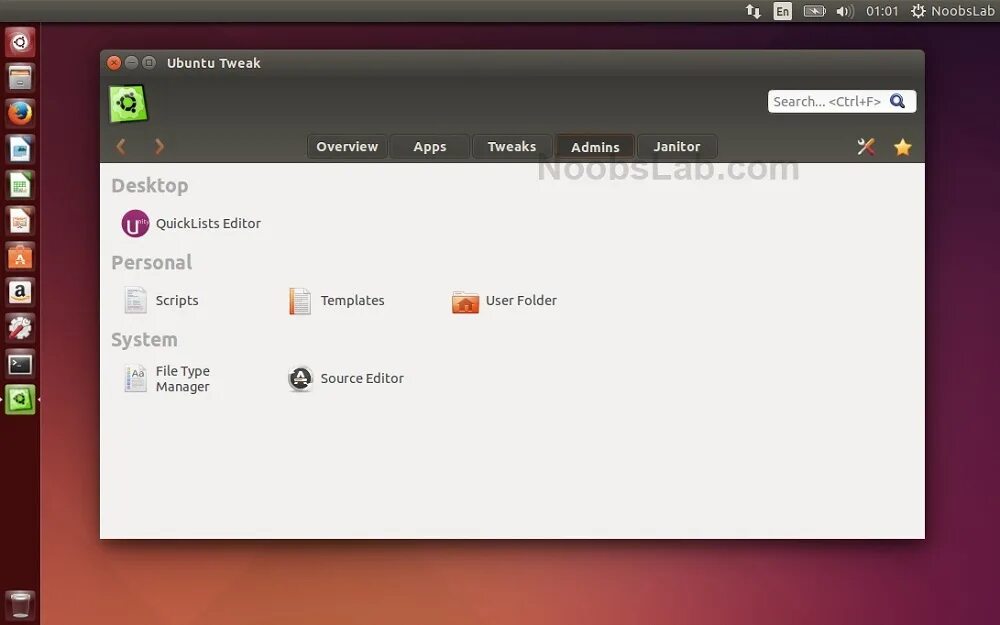Switch to the Overview tab
Image resolution: width=1000 pixels, height=625 pixels.
[347, 147]
